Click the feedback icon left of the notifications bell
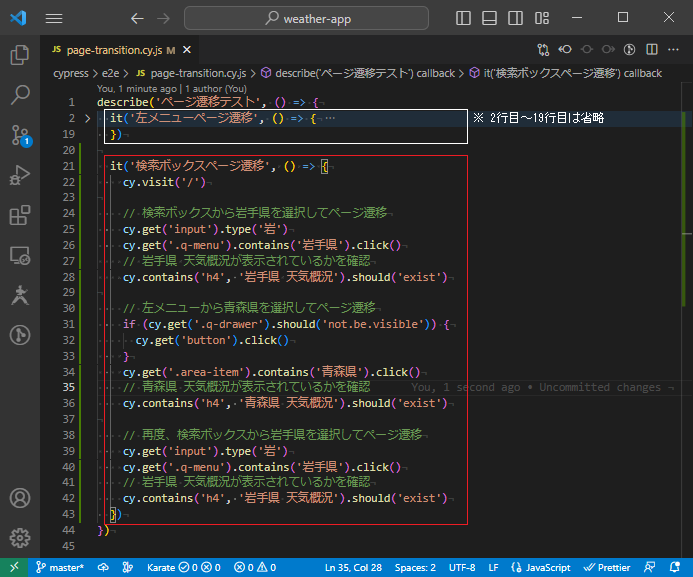This screenshot has width=693, height=577. click(x=650, y=567)
